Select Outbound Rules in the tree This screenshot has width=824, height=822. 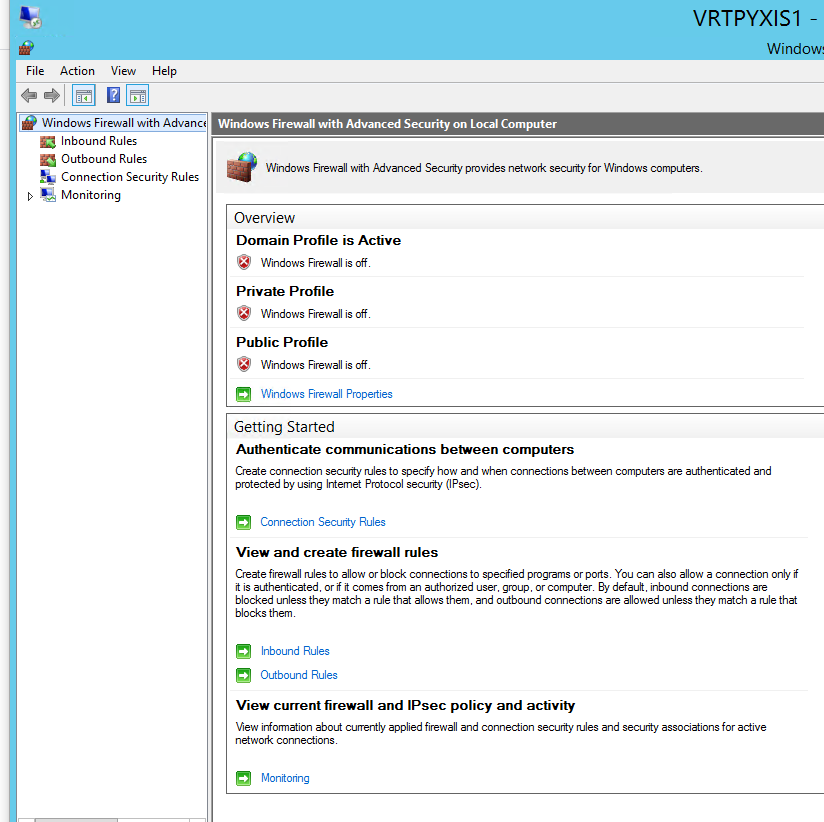tap(104, 159)
